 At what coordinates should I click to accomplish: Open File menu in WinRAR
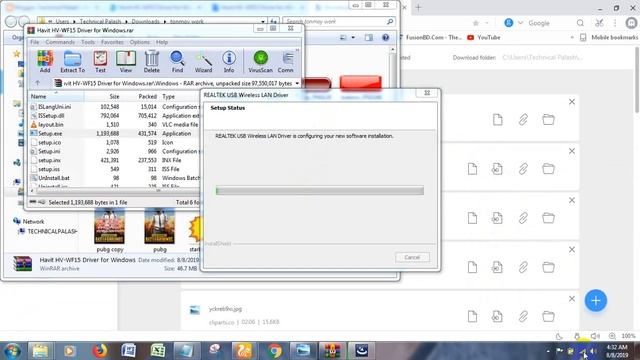[x=35, y=42]
